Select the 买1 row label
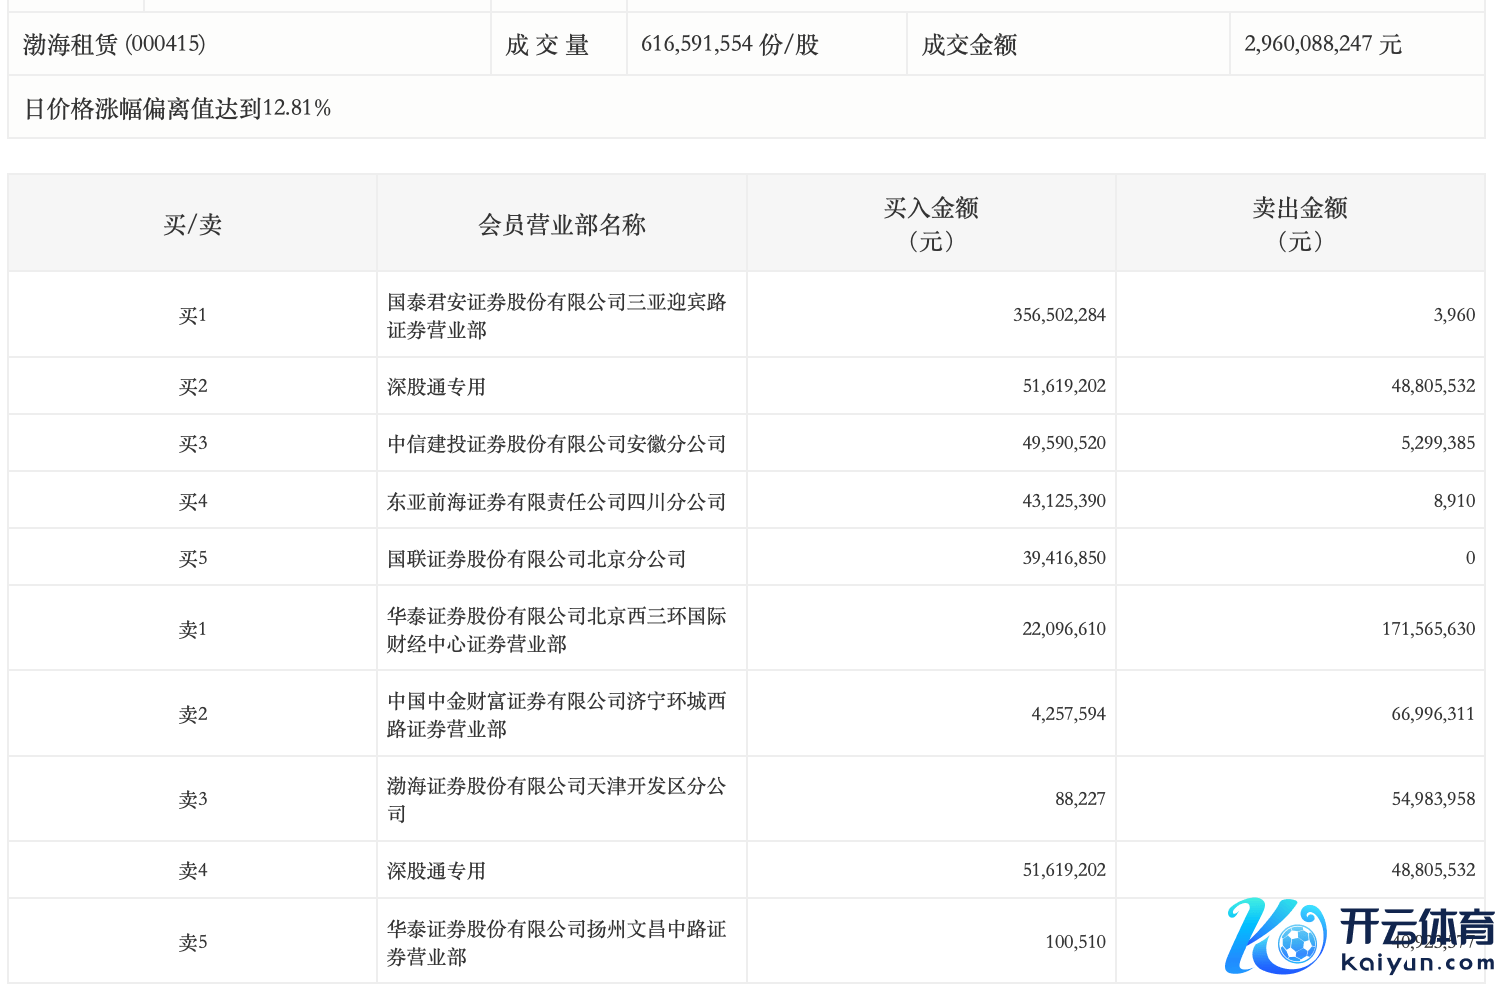Viewport: 1510px width, 996px height. click(x=192, y=315)
